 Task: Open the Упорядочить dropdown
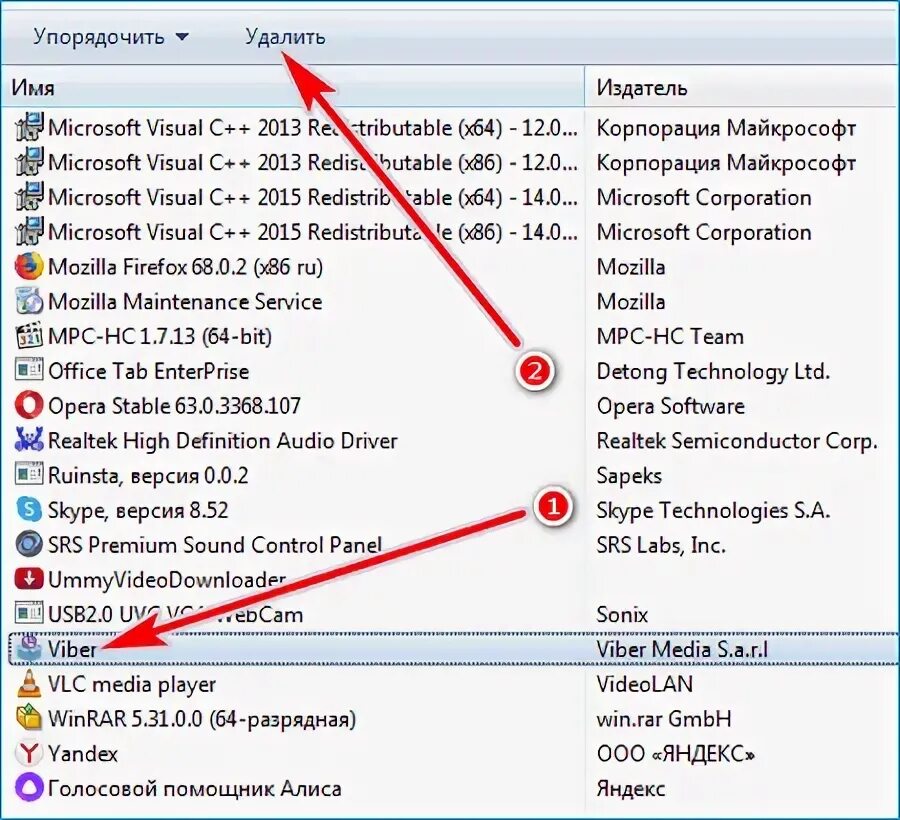[x=110, y=37]
